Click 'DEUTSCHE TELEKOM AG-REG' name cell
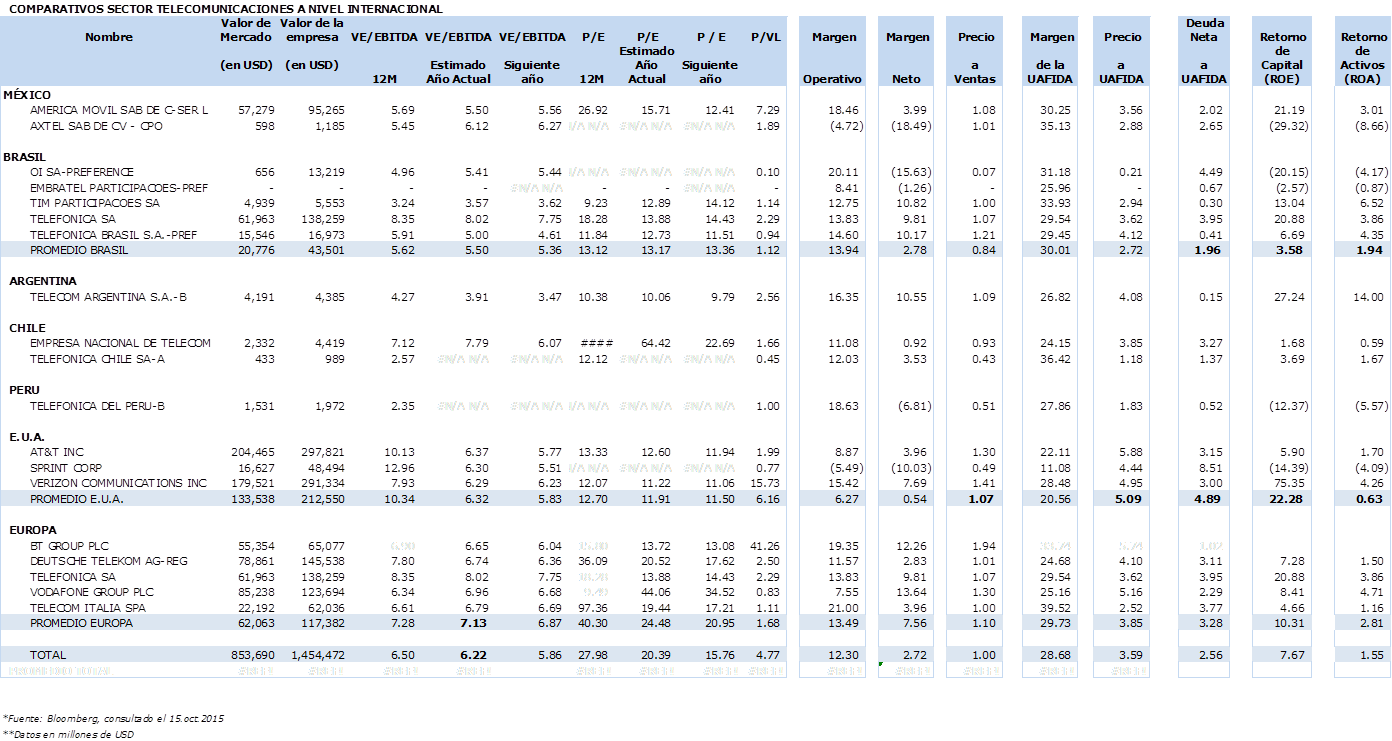This screenshot has height=741, width=1392. [107, 561]
